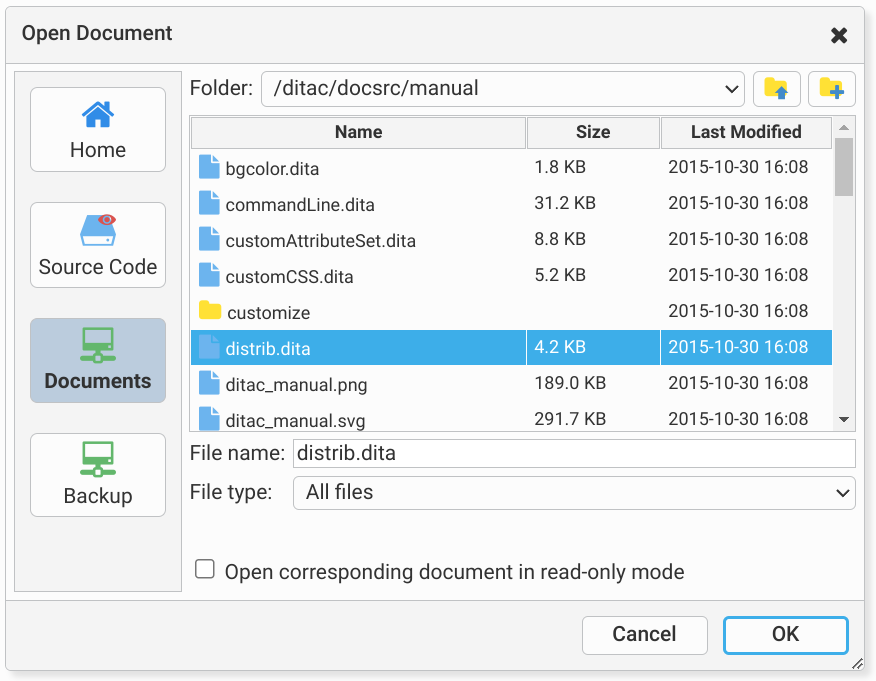Click the 1.8 KB size cell
The image size is (876, 681).
pos(560,167)
